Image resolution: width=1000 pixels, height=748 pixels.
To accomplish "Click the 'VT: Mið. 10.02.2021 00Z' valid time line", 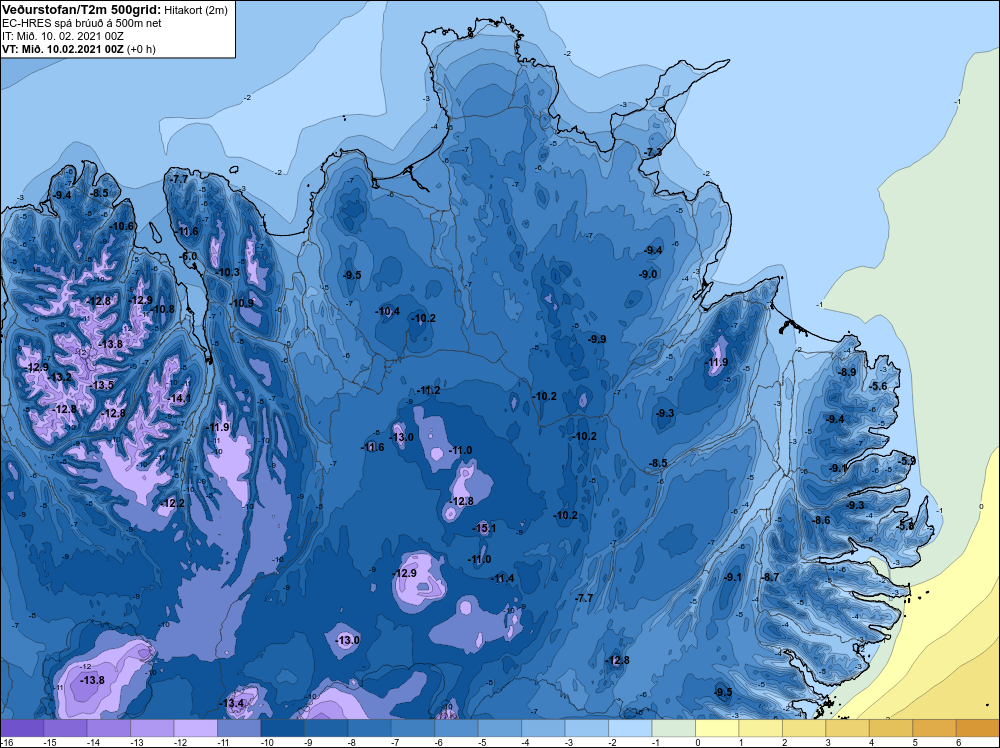I will [x=63, y=49].
